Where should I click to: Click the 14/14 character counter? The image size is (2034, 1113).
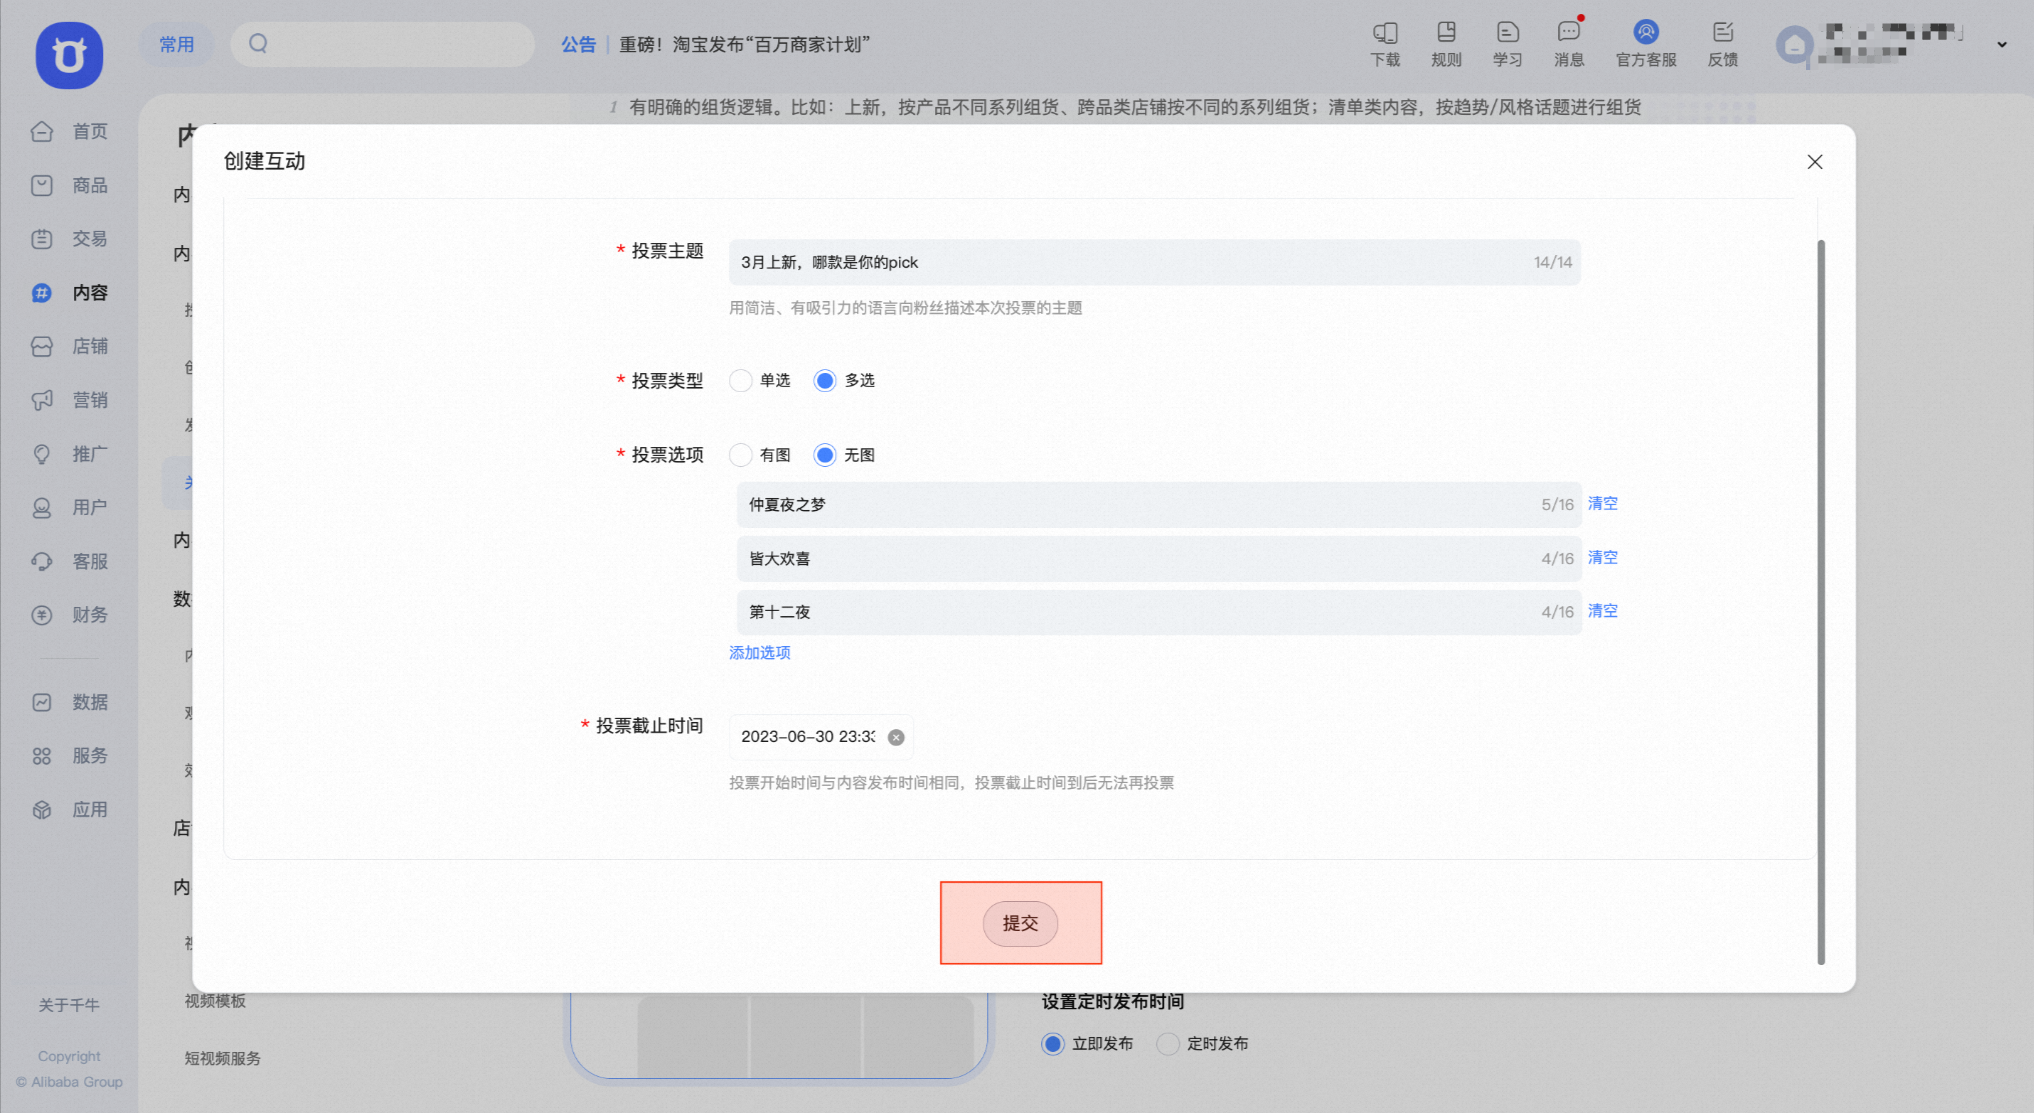click(x=1553, y=262)
